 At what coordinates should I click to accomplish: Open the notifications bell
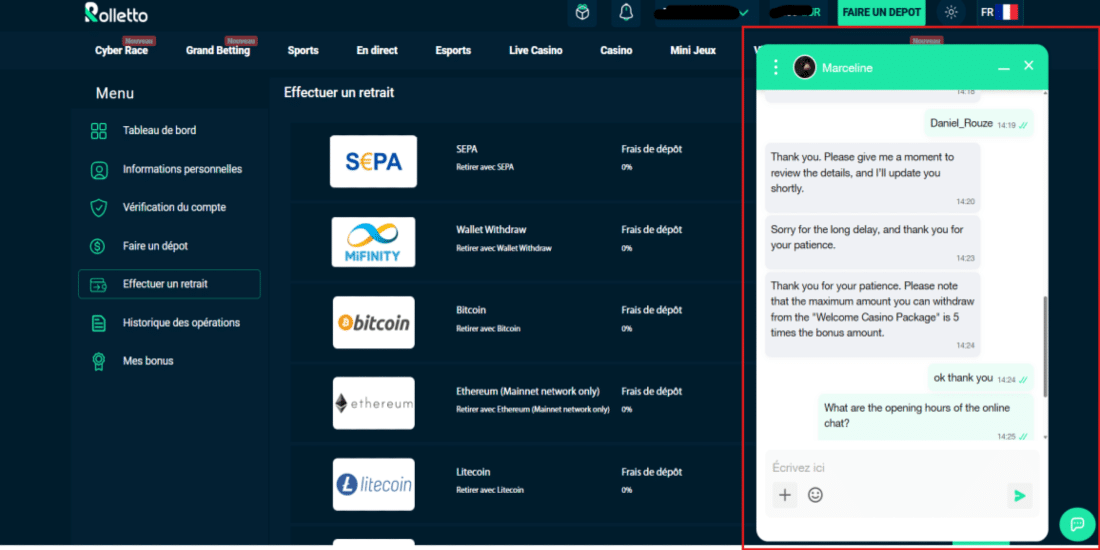pyautogui.click(x=626, y=13)
